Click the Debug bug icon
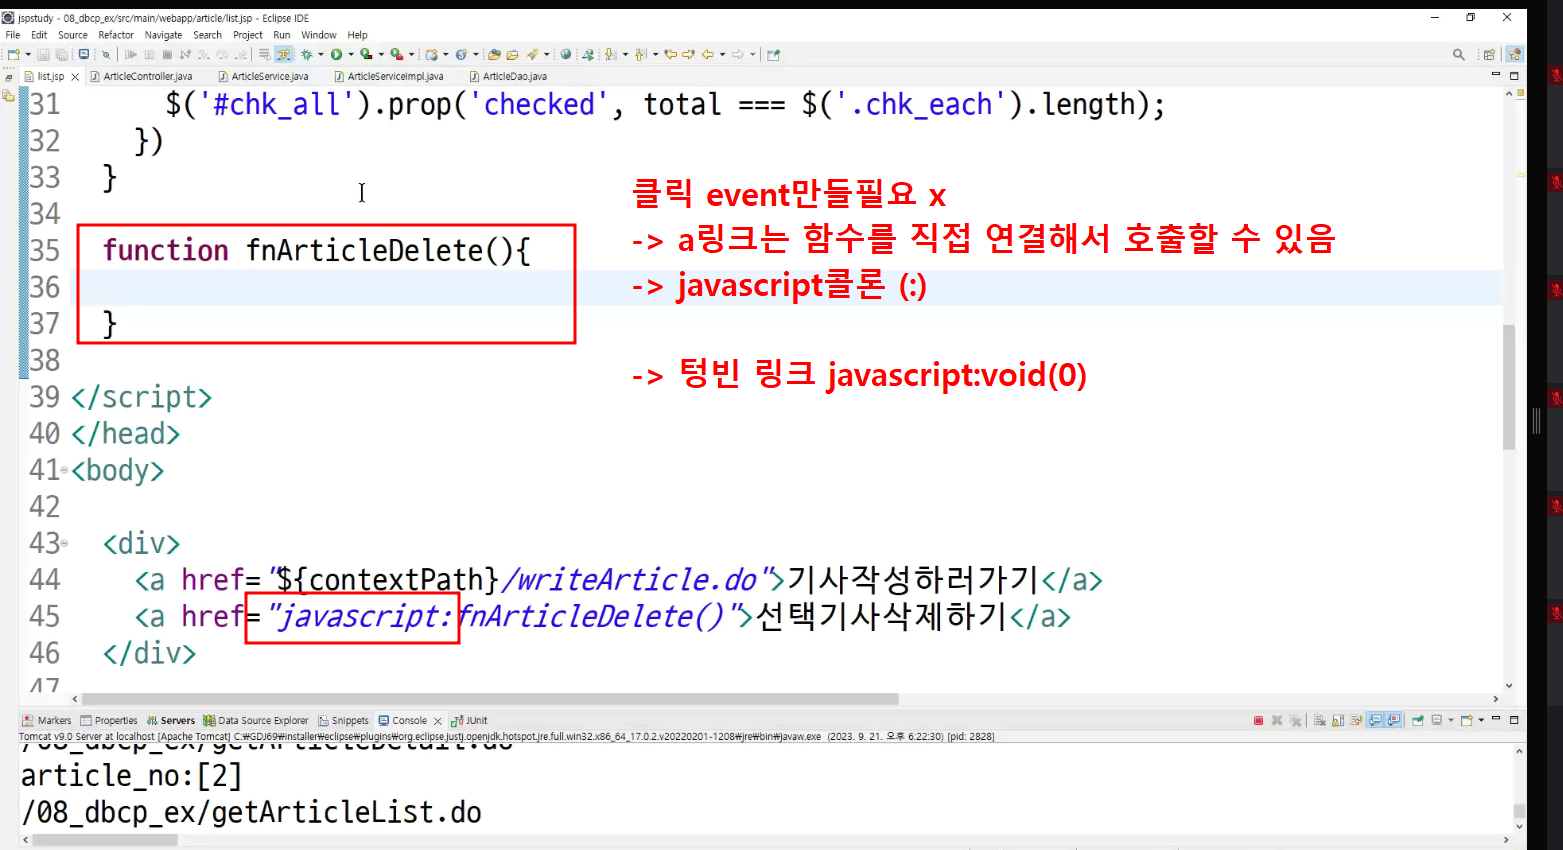The height and width of the screenshot is (850, 1563). [x=307, y=55]
